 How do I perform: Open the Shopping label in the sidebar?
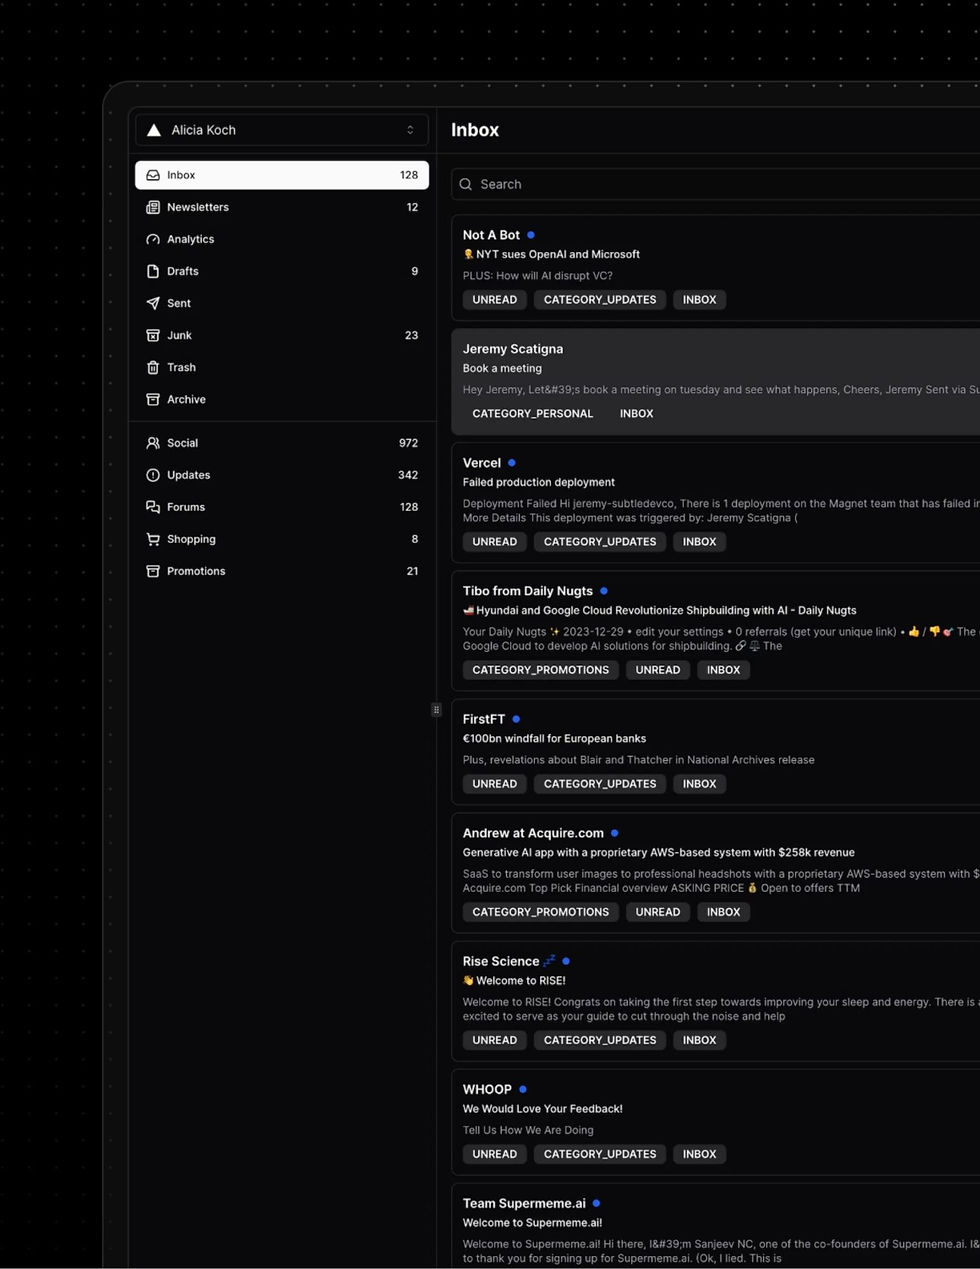point(282,539)
